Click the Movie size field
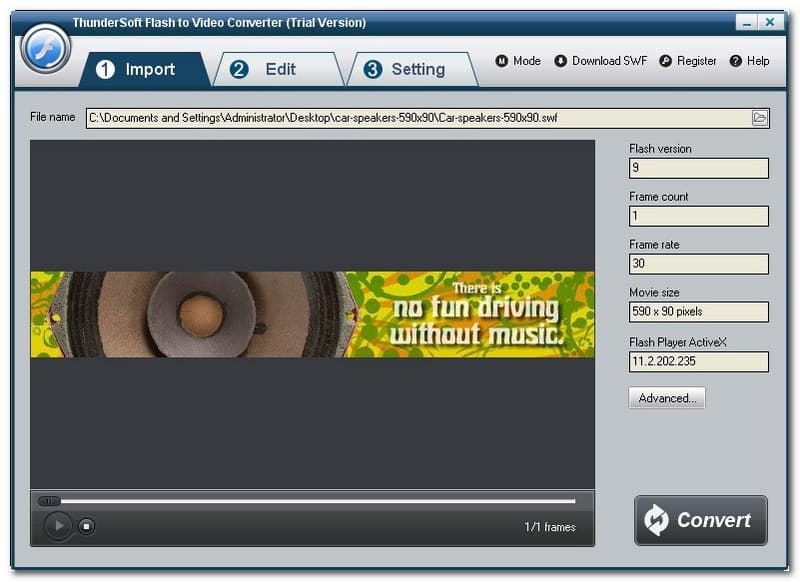Screen dimensions: 800x582 pyautogui.click(x=698, y=312)
